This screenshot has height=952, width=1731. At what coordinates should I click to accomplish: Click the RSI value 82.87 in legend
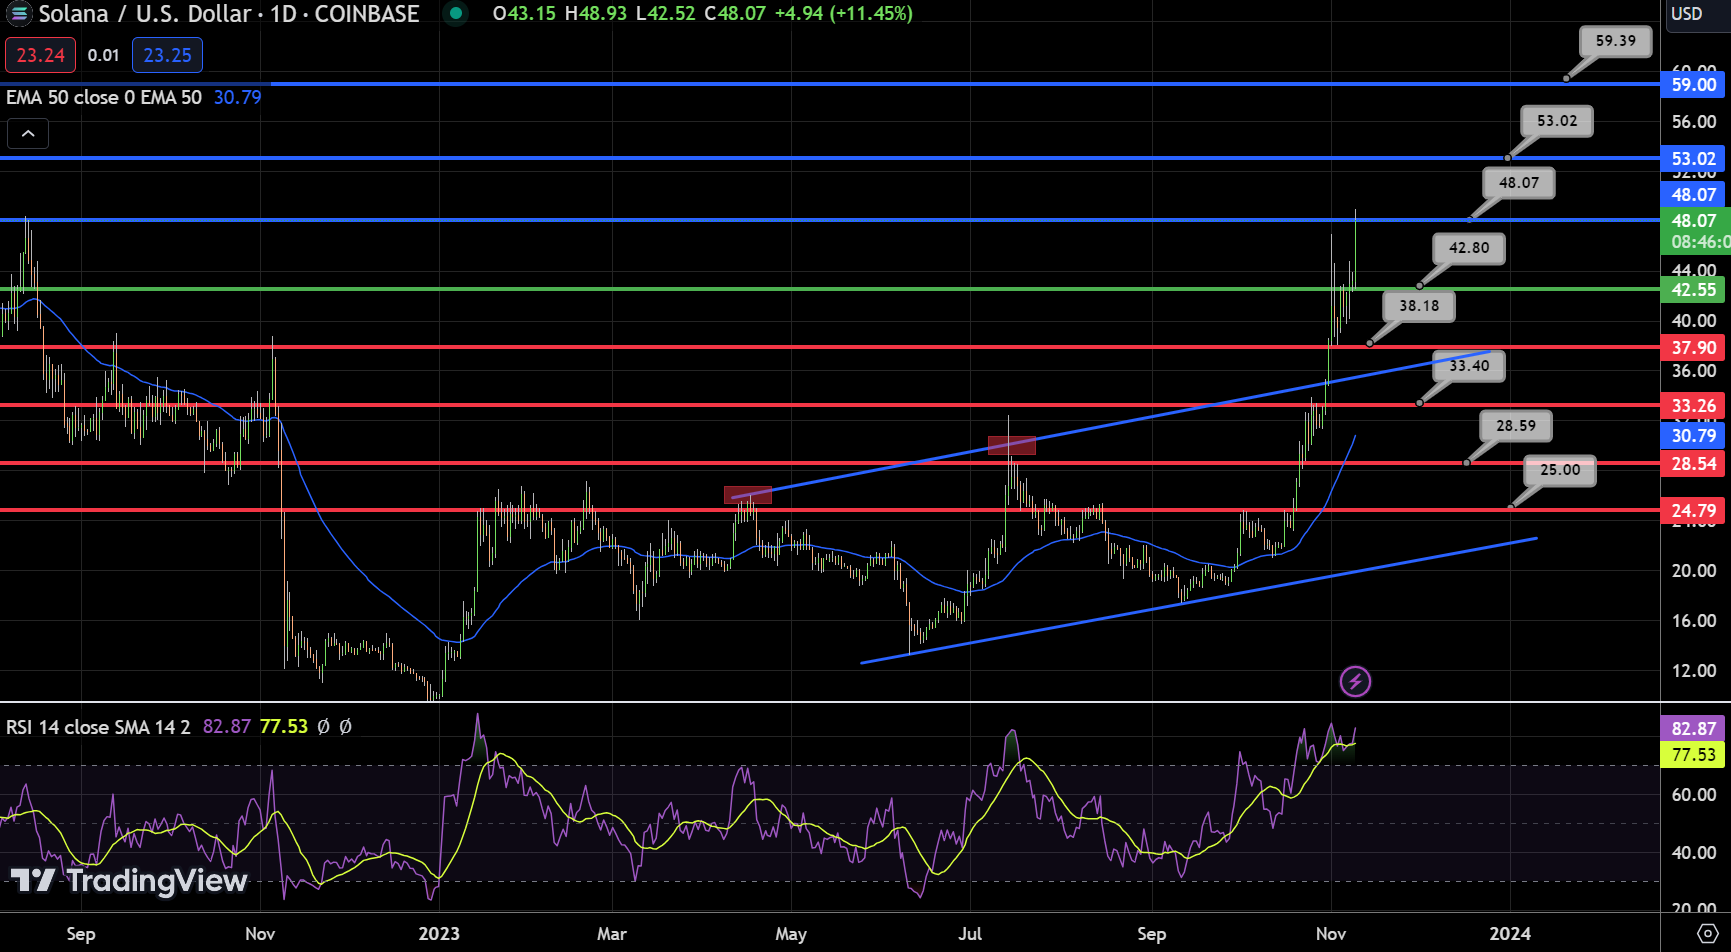[x=226, y=727]
